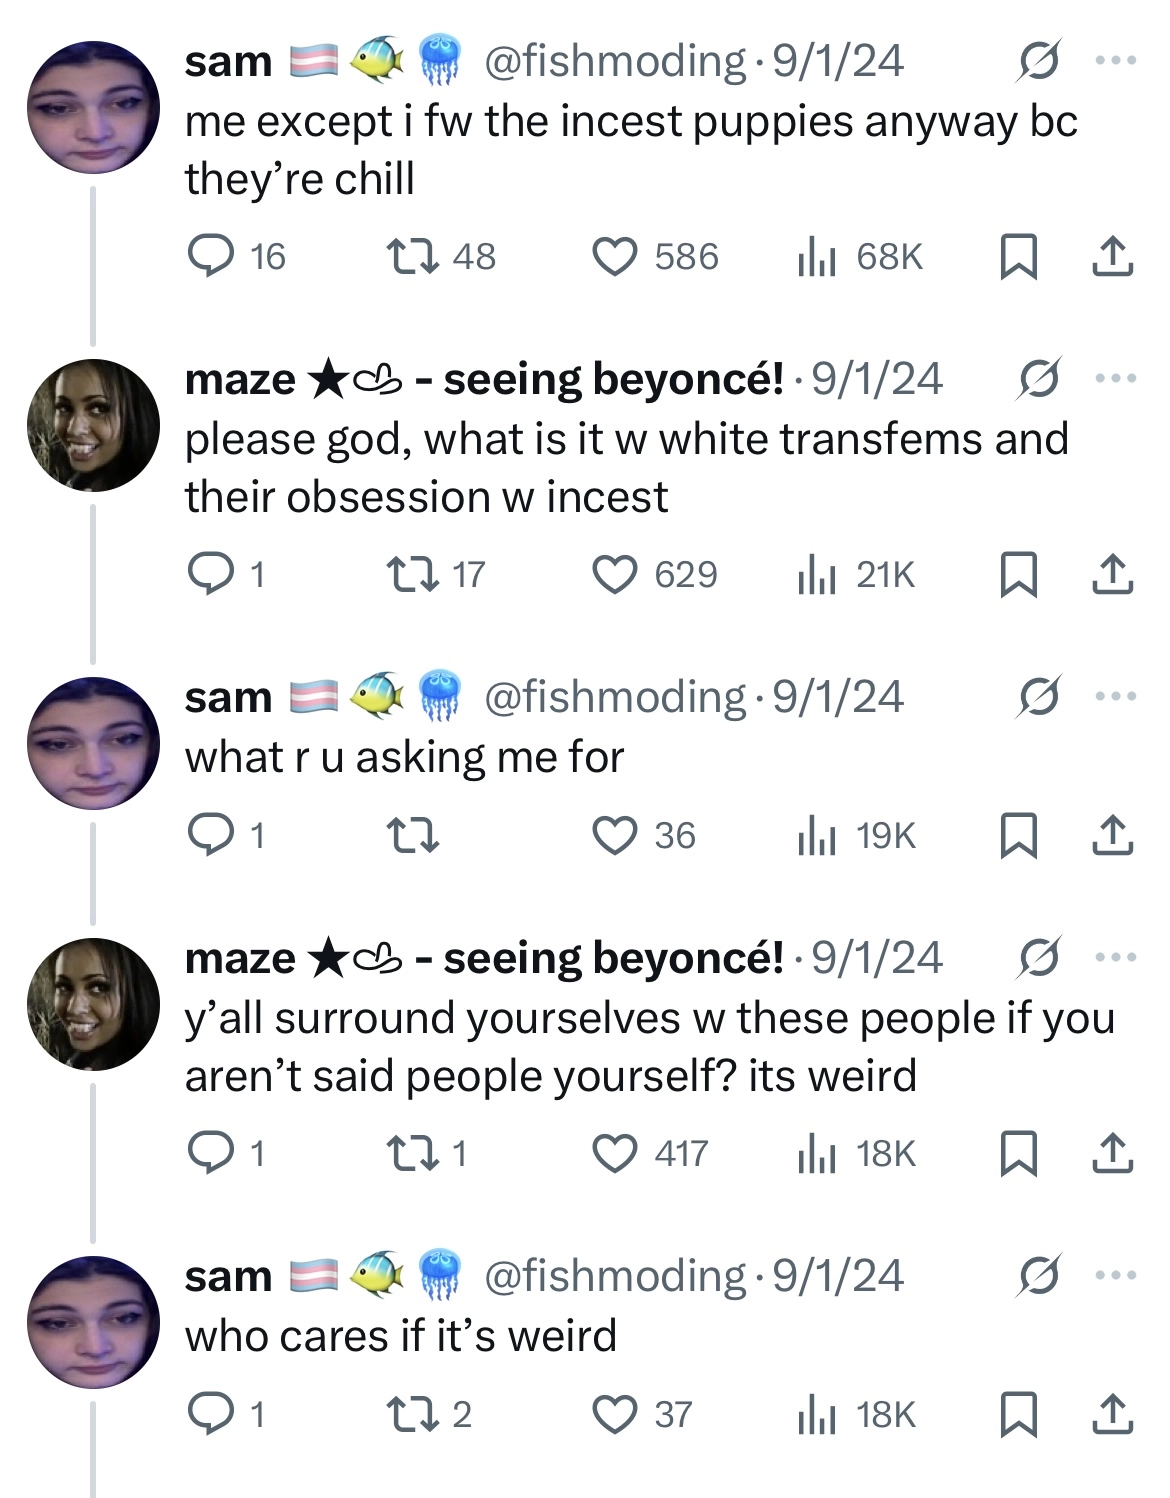Retweet the post with 48 reposts

(x=412, y=256)
